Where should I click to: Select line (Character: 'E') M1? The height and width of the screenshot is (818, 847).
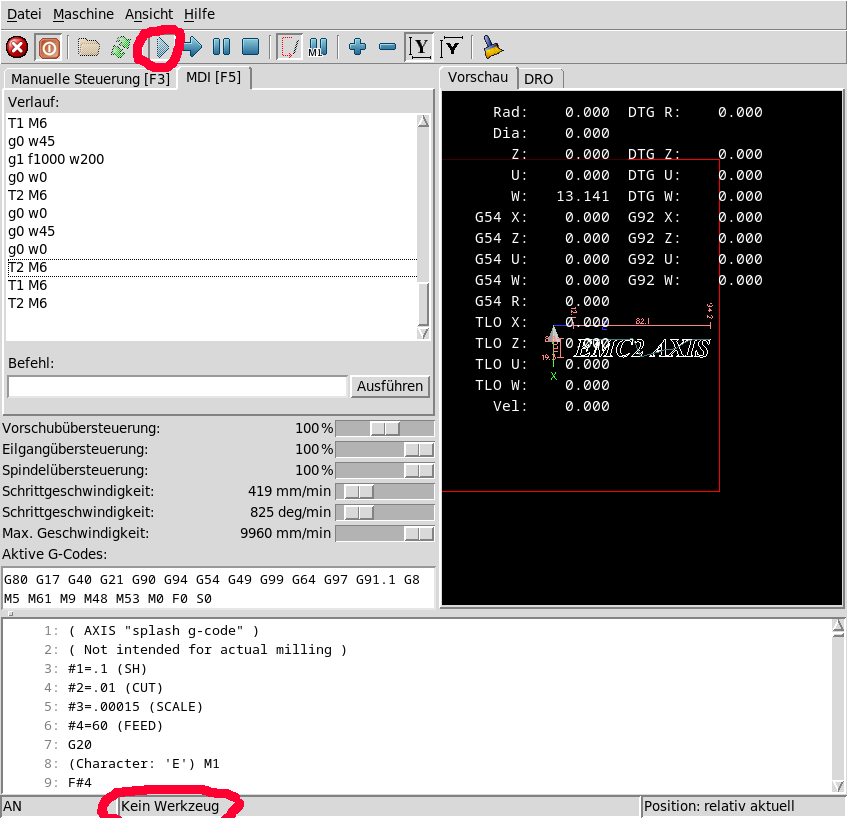pos(144,763)
